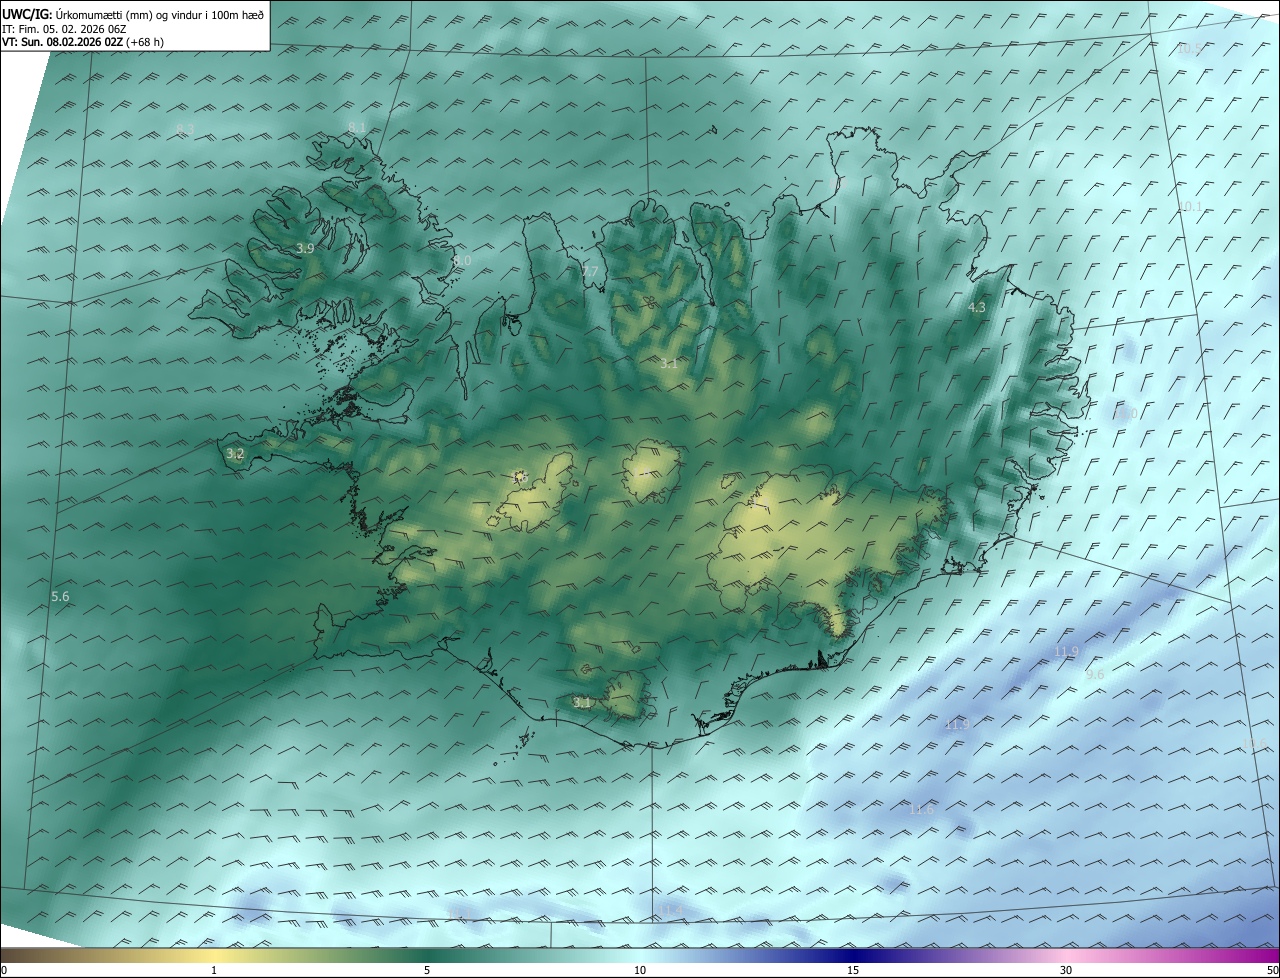The height and width of the screenshot is (978, 1280).
Task: Click the colorbar tick label 15
Action: (853, 971)
